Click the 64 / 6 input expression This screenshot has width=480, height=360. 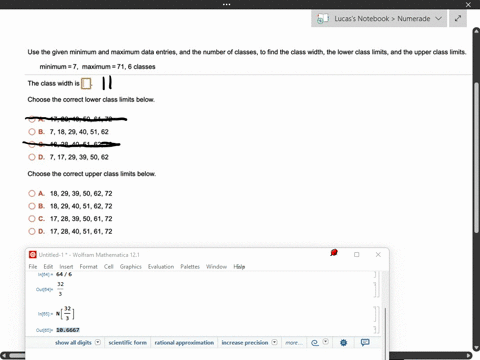[64, 274]
